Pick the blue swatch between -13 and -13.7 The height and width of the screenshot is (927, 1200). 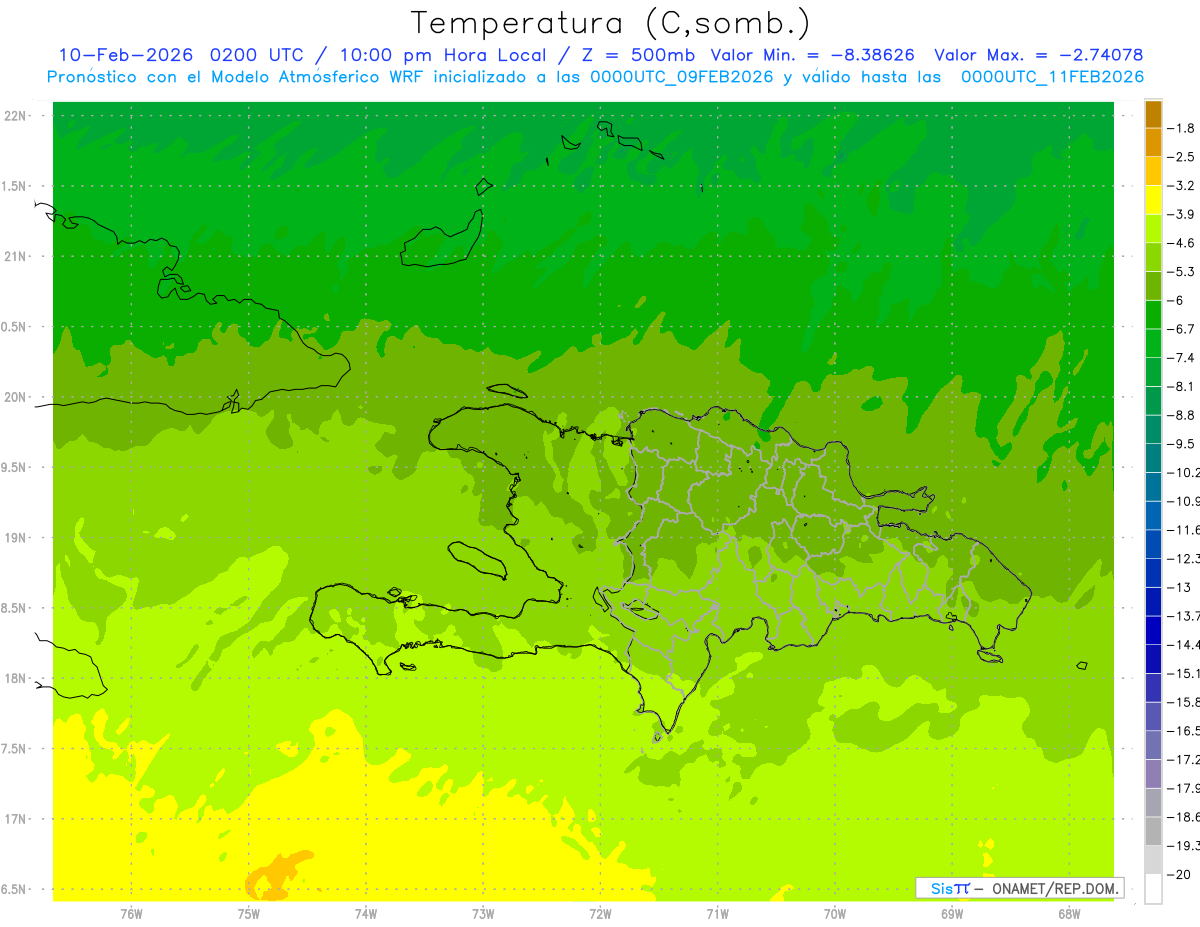pos(1153,602)
